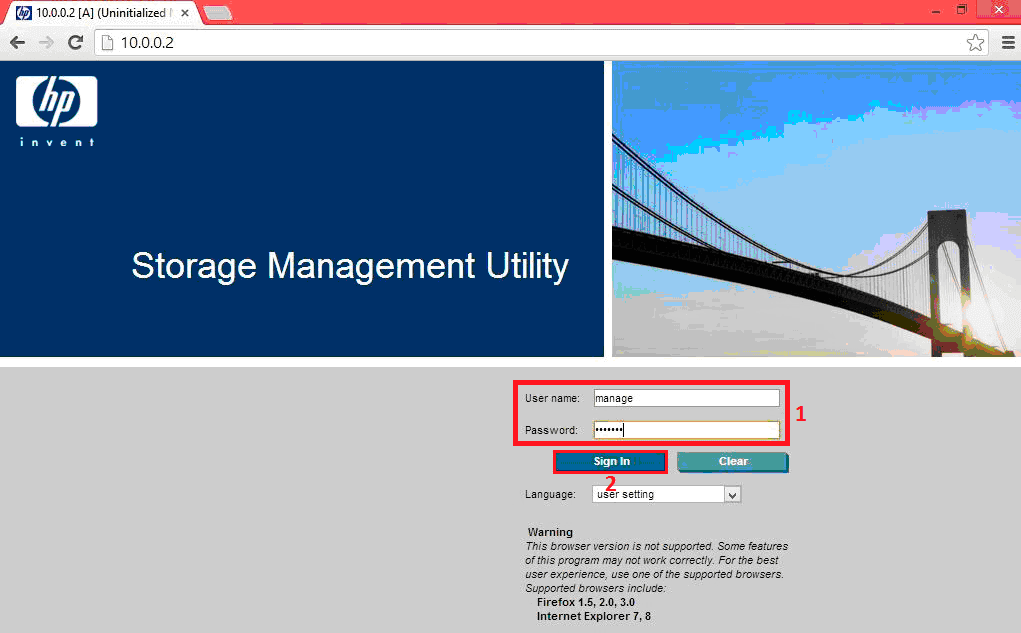Click the bridge banner image
The image size is (1021, 633).
point(815,208)
